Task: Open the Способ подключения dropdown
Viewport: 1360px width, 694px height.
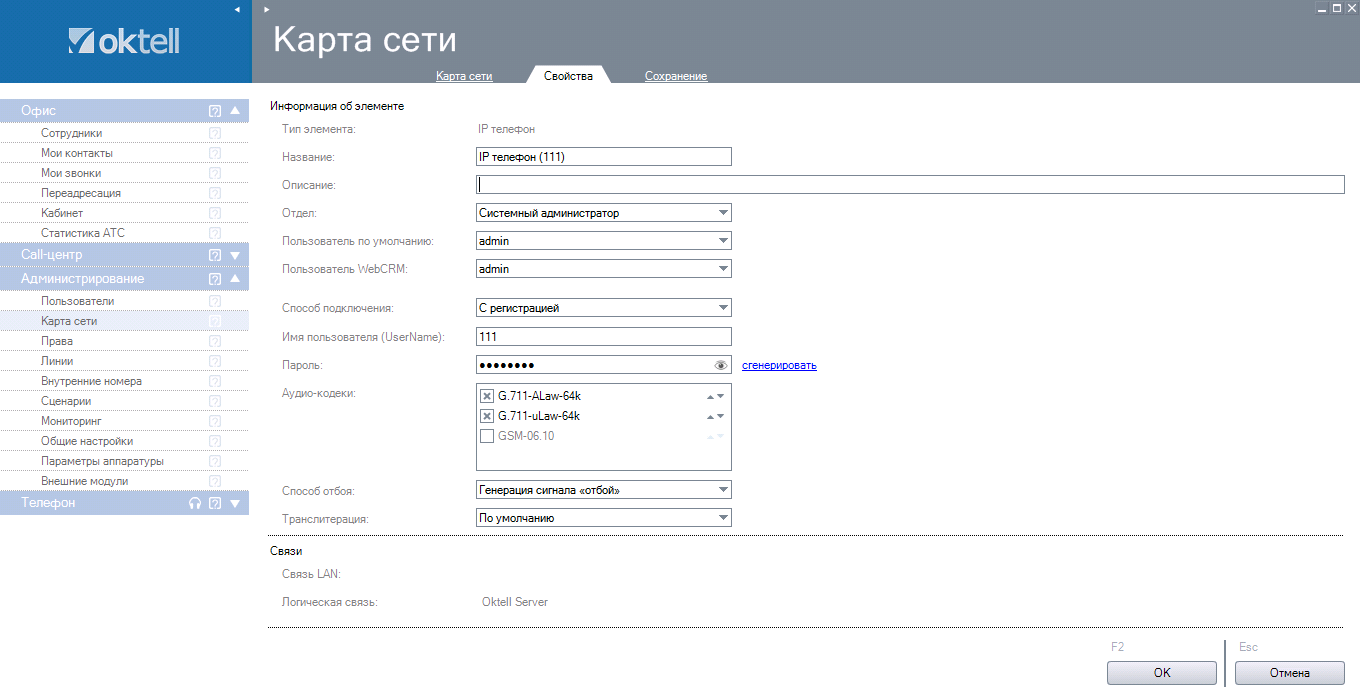Action: click(x=603, y=308)
